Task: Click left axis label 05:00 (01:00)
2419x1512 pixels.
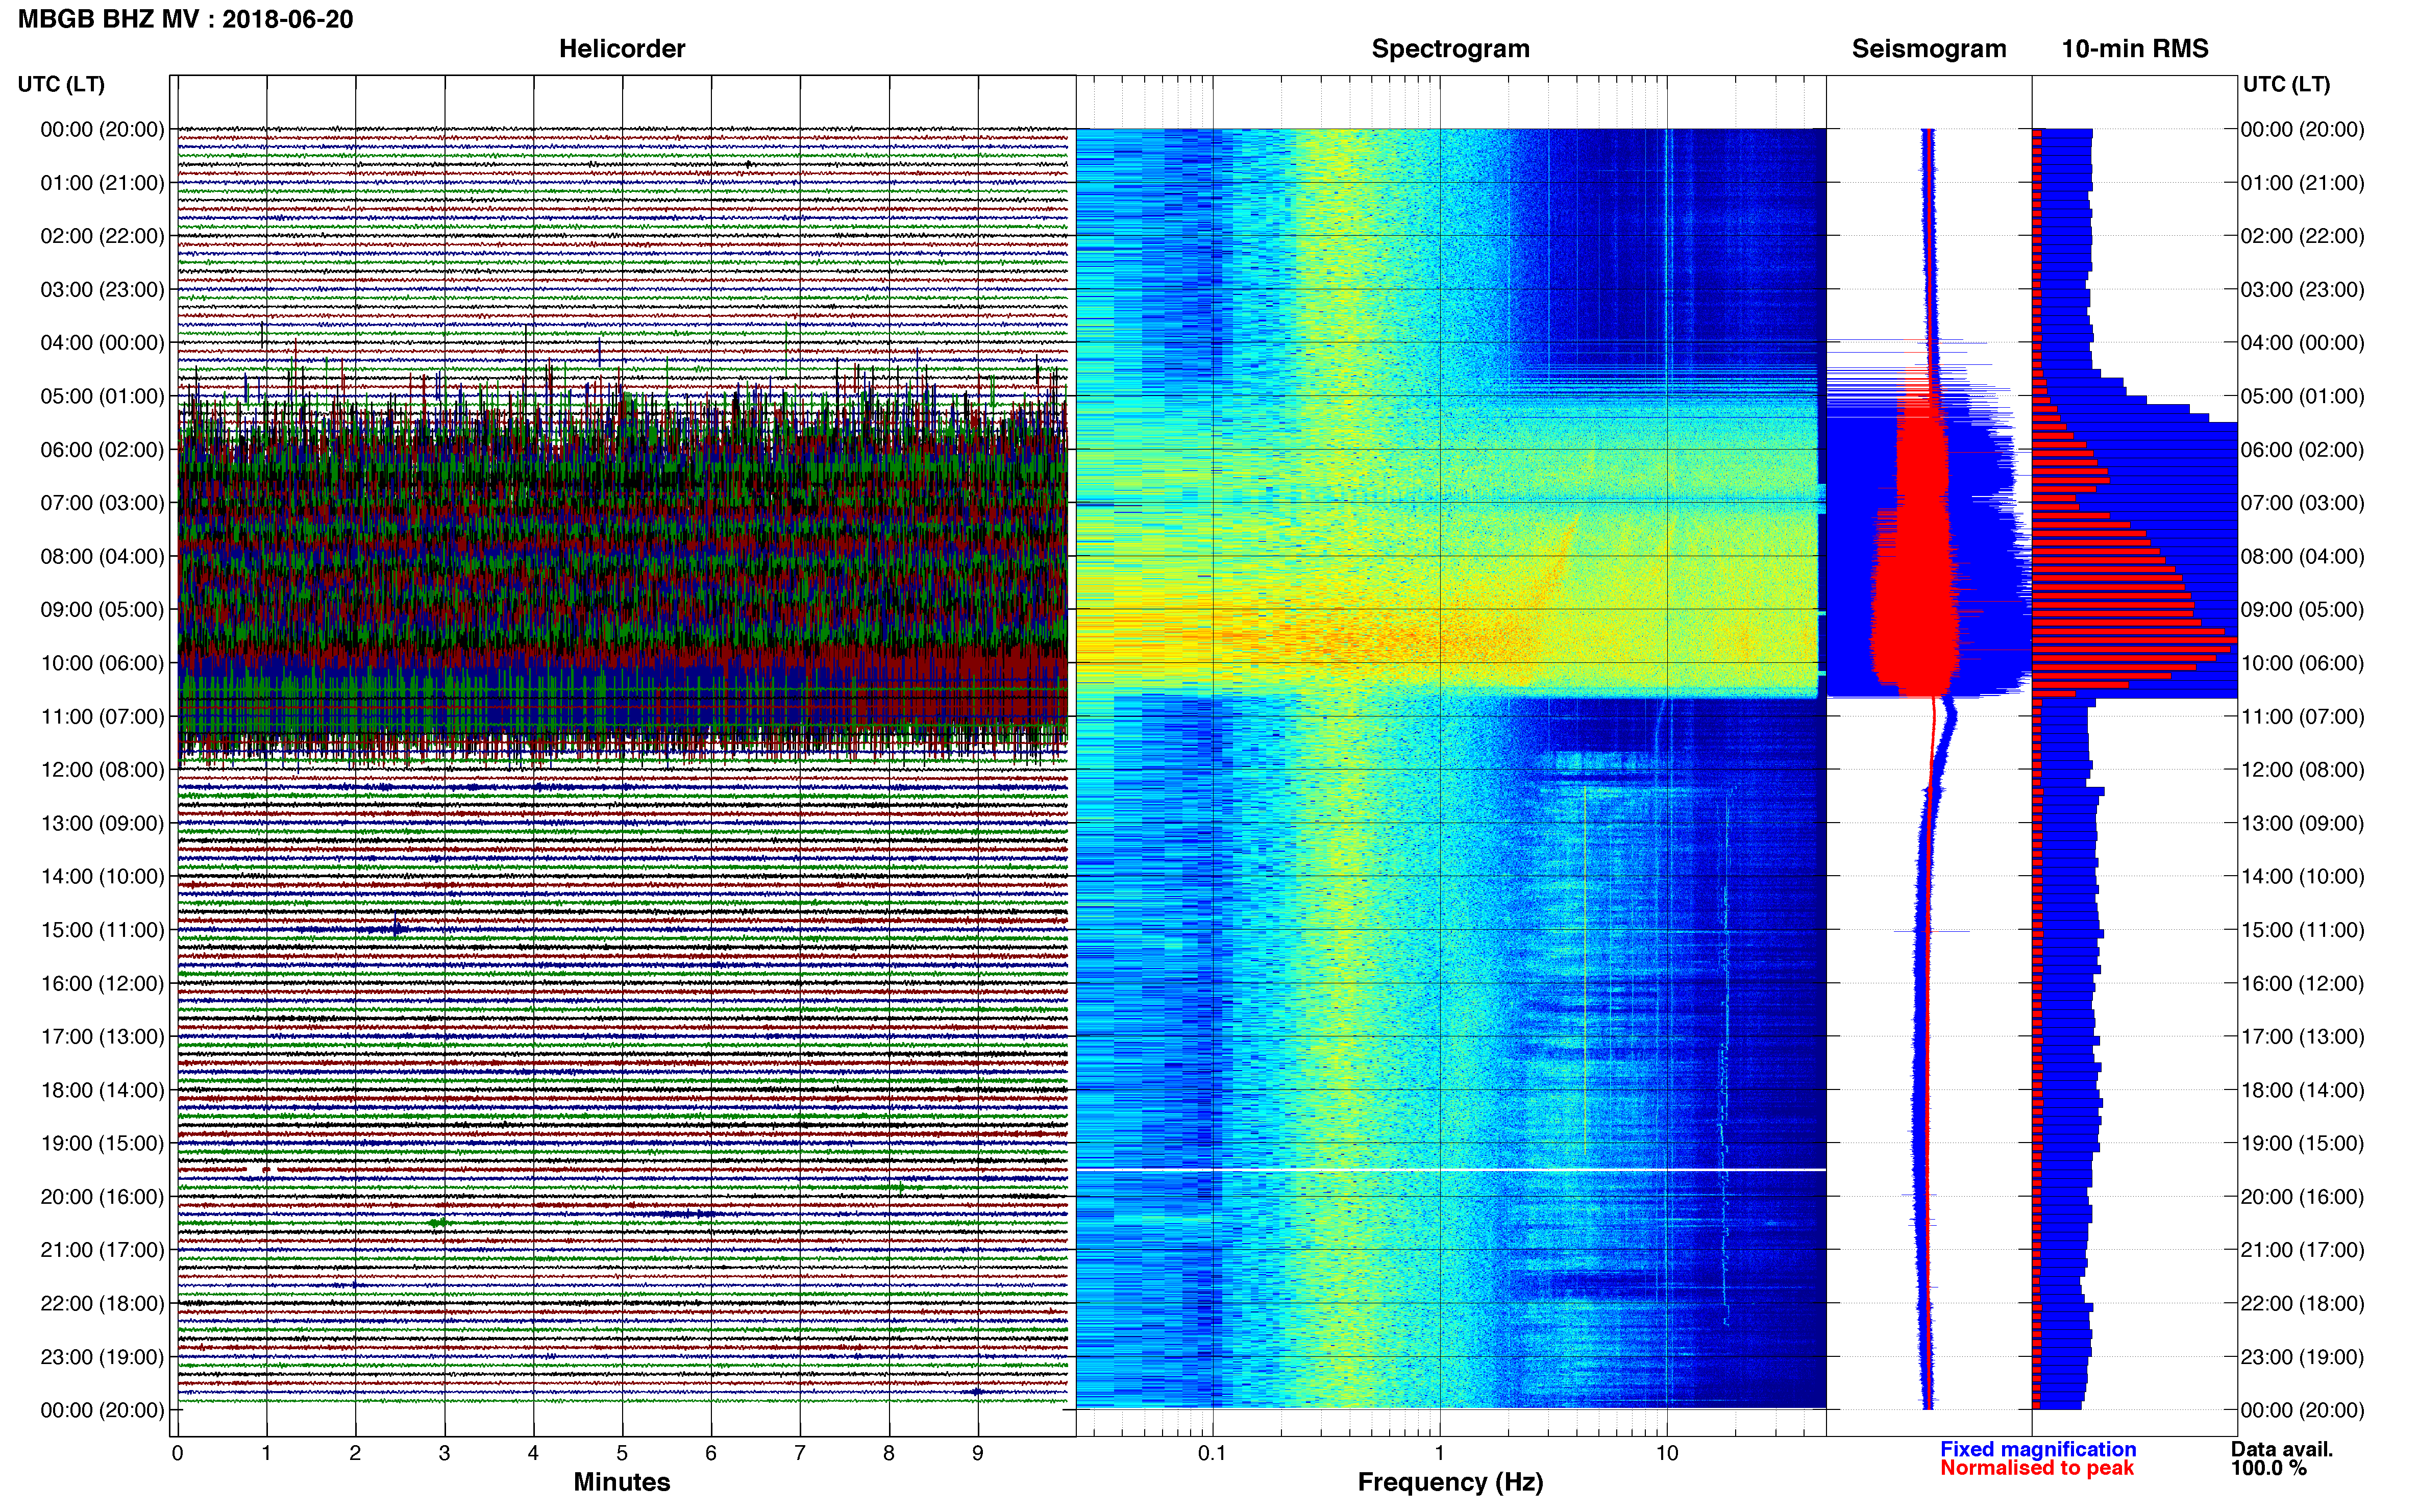Action: click(x=102, y=396)
